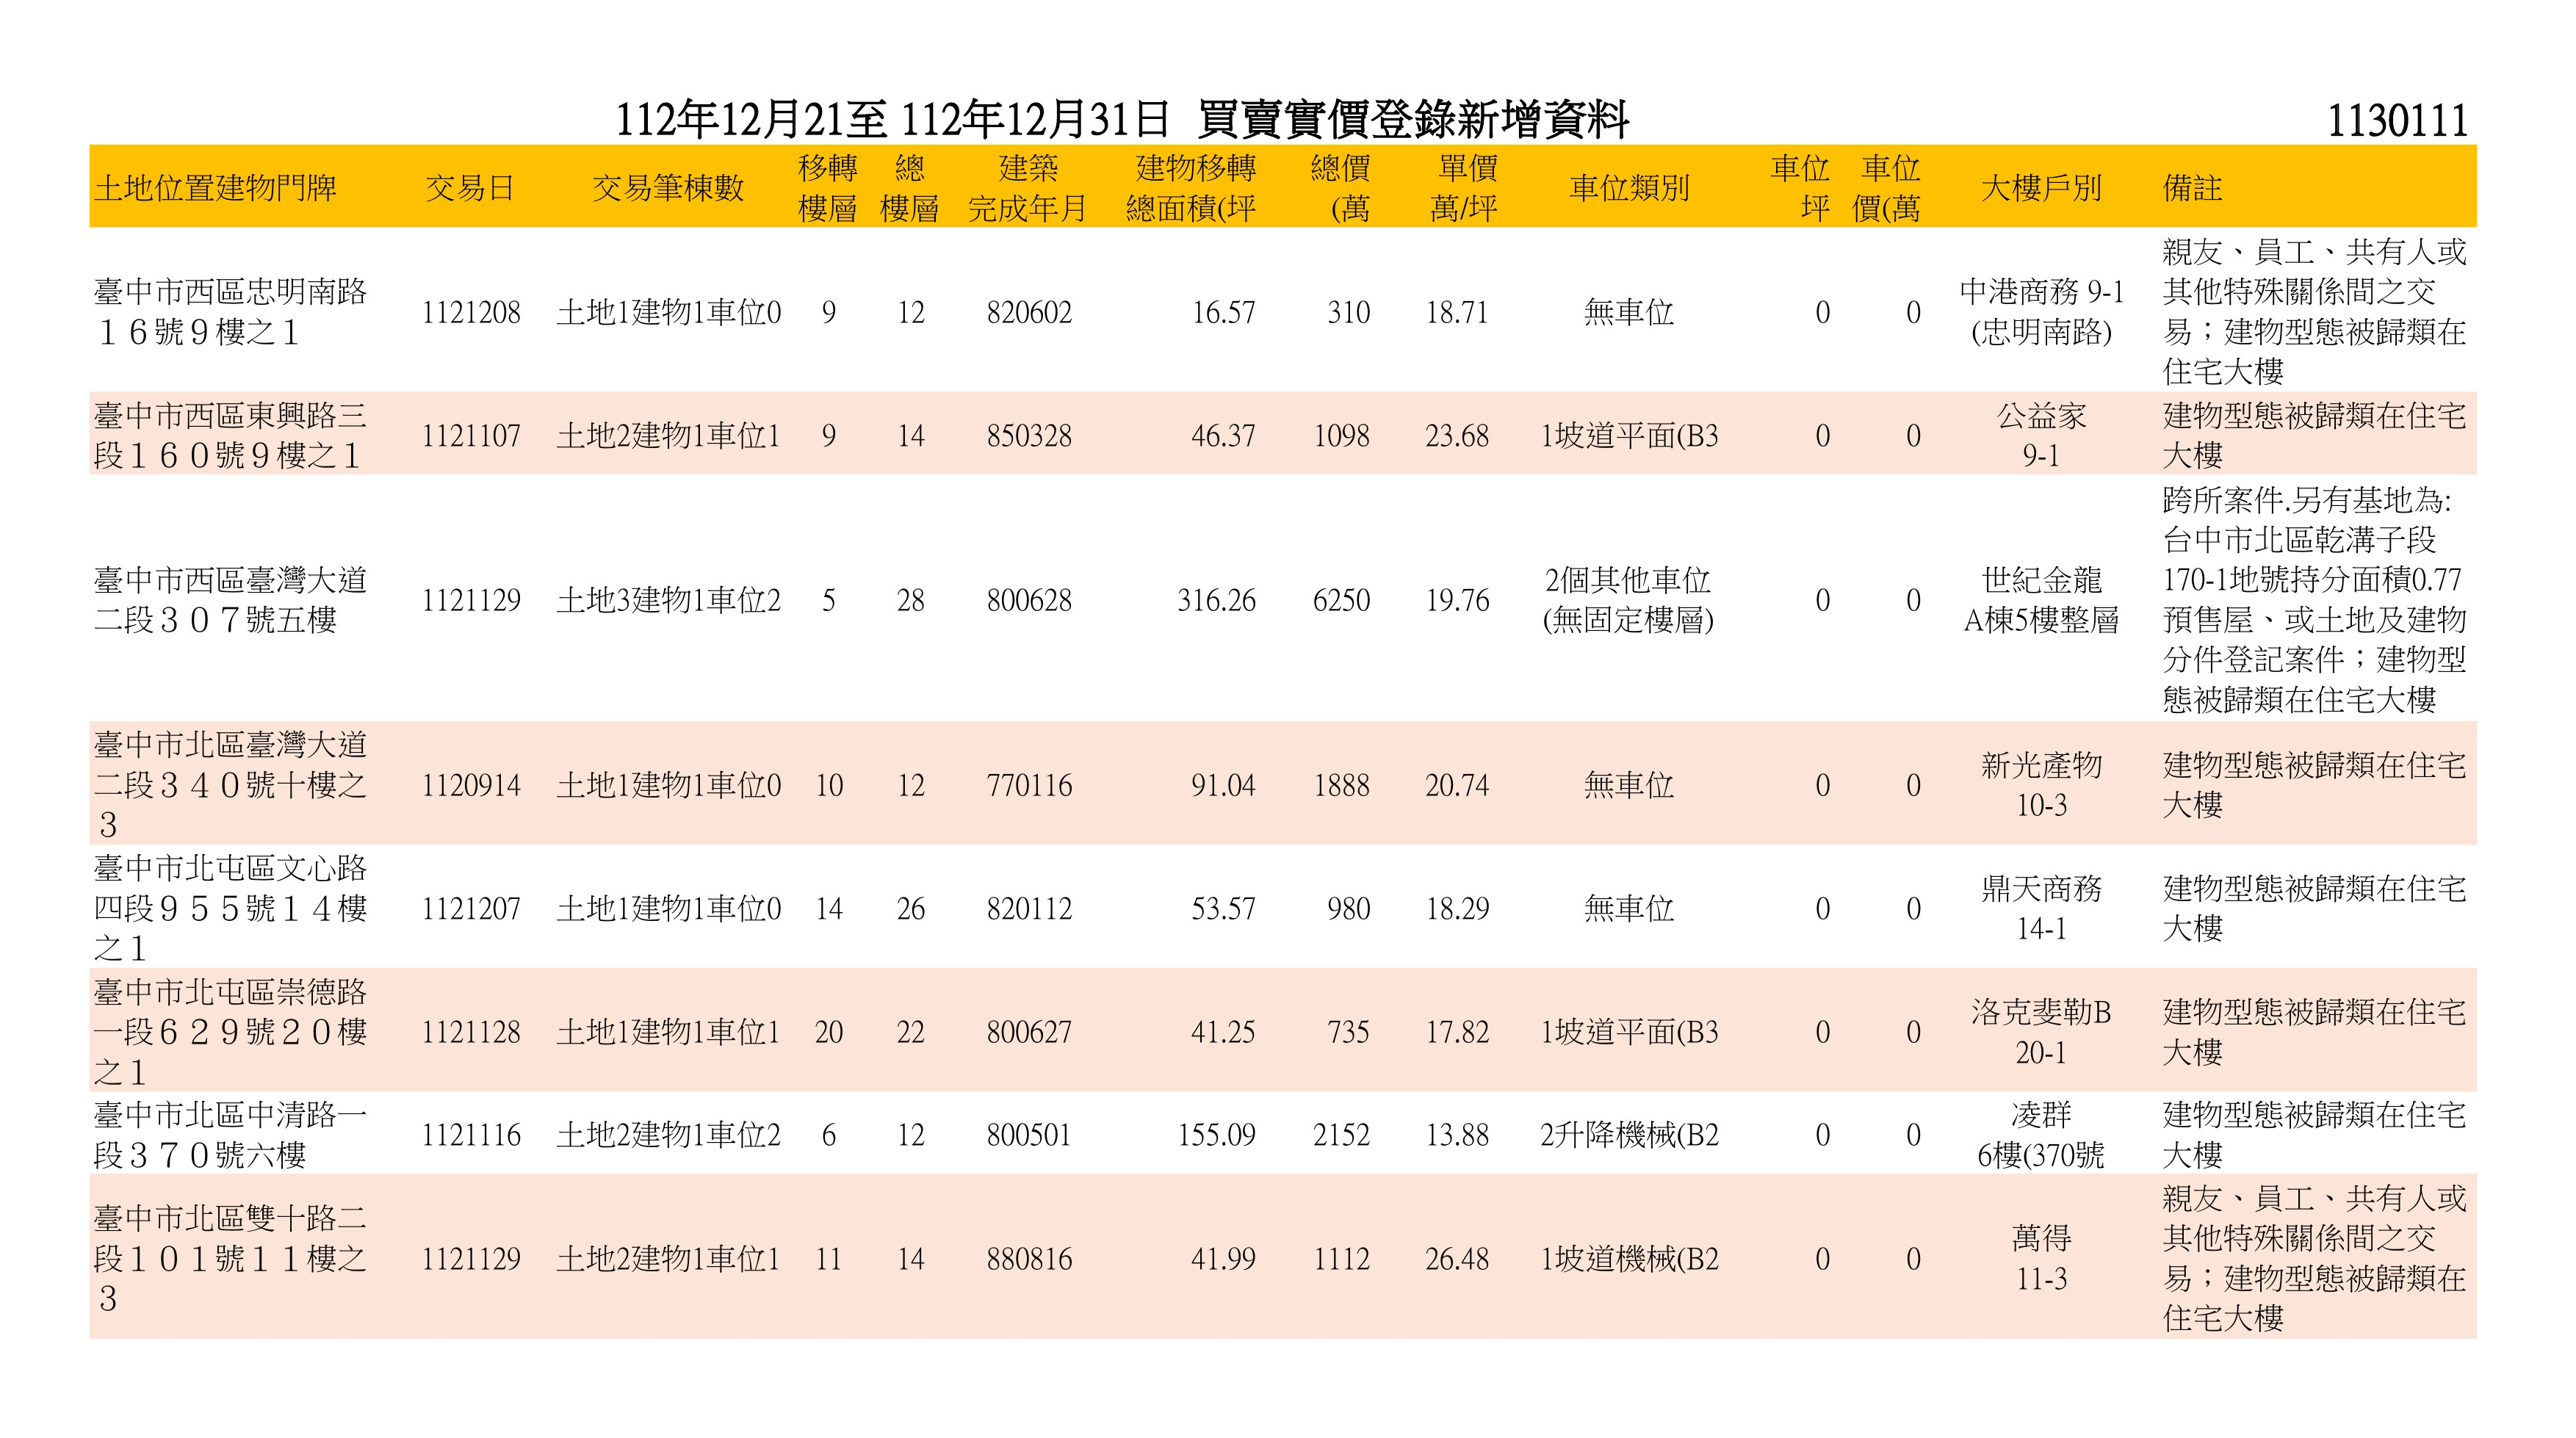This screenshot has width=2576, height=1438.
Task: Click the cell 土地3建物1車位2
Action: (x=668, y=601)
